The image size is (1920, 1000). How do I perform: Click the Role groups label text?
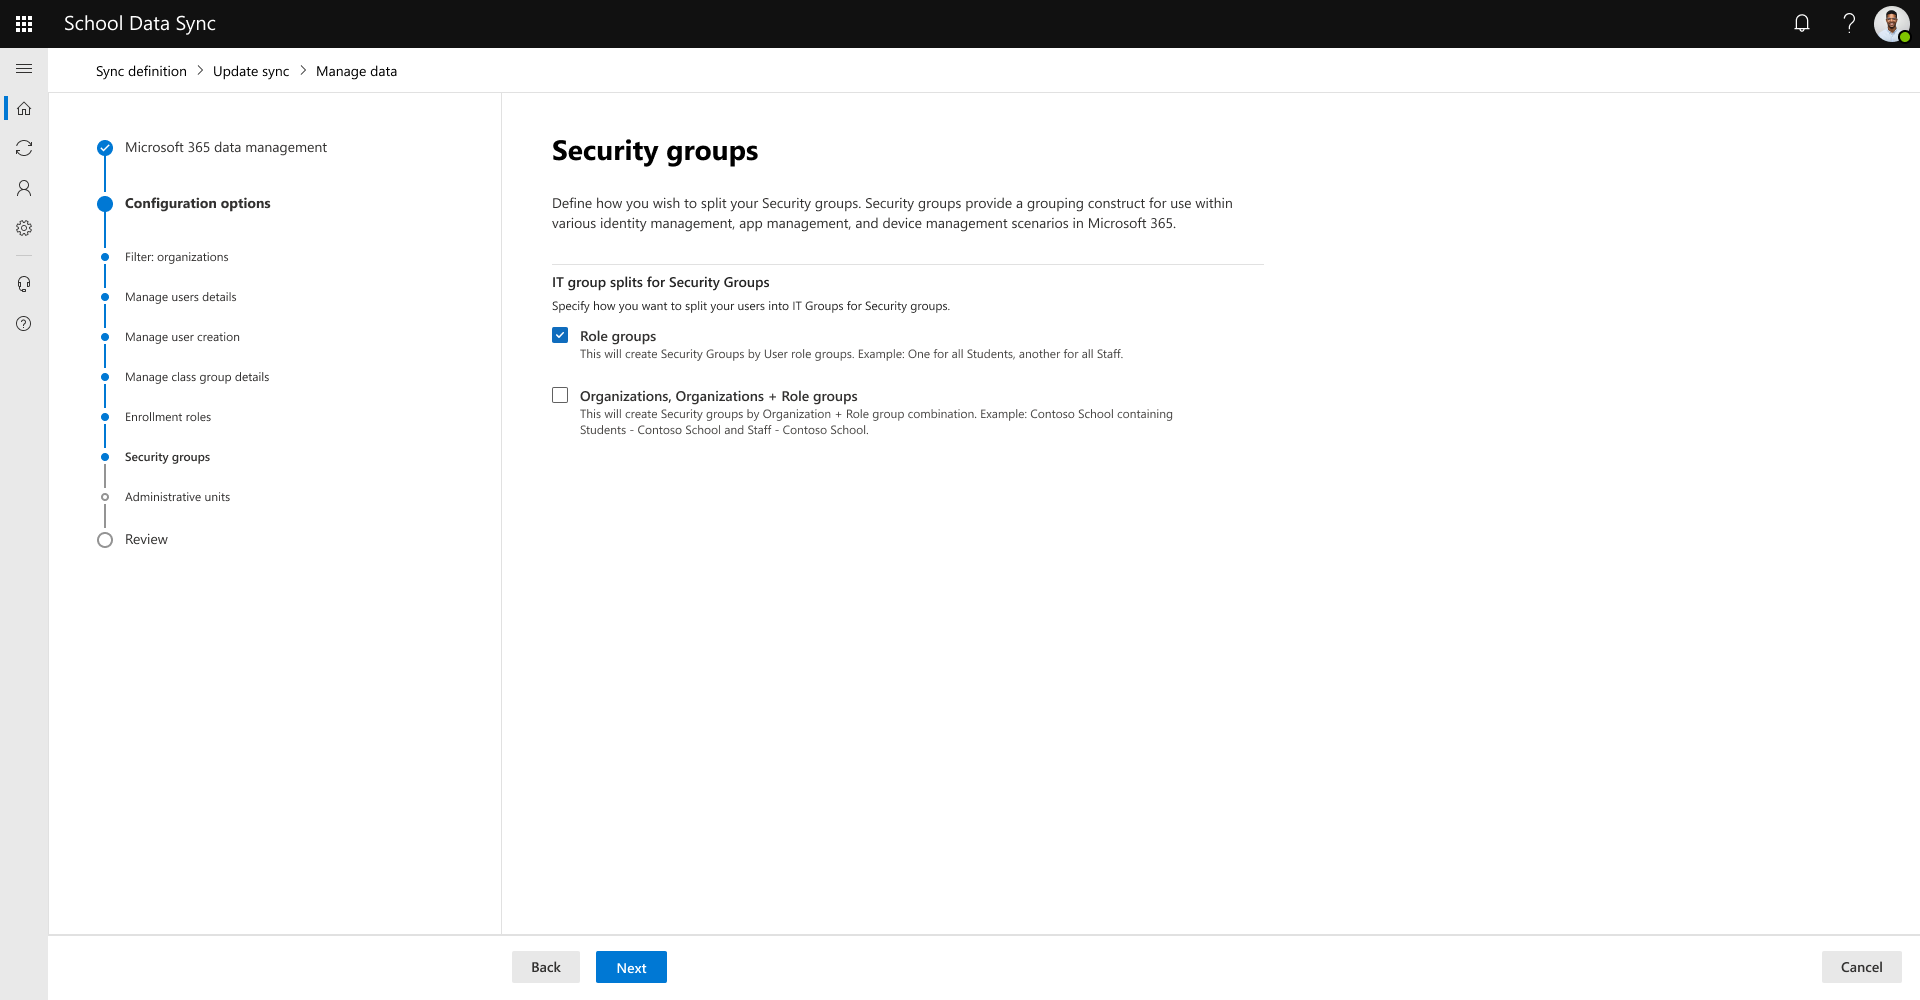pos(618,336)
